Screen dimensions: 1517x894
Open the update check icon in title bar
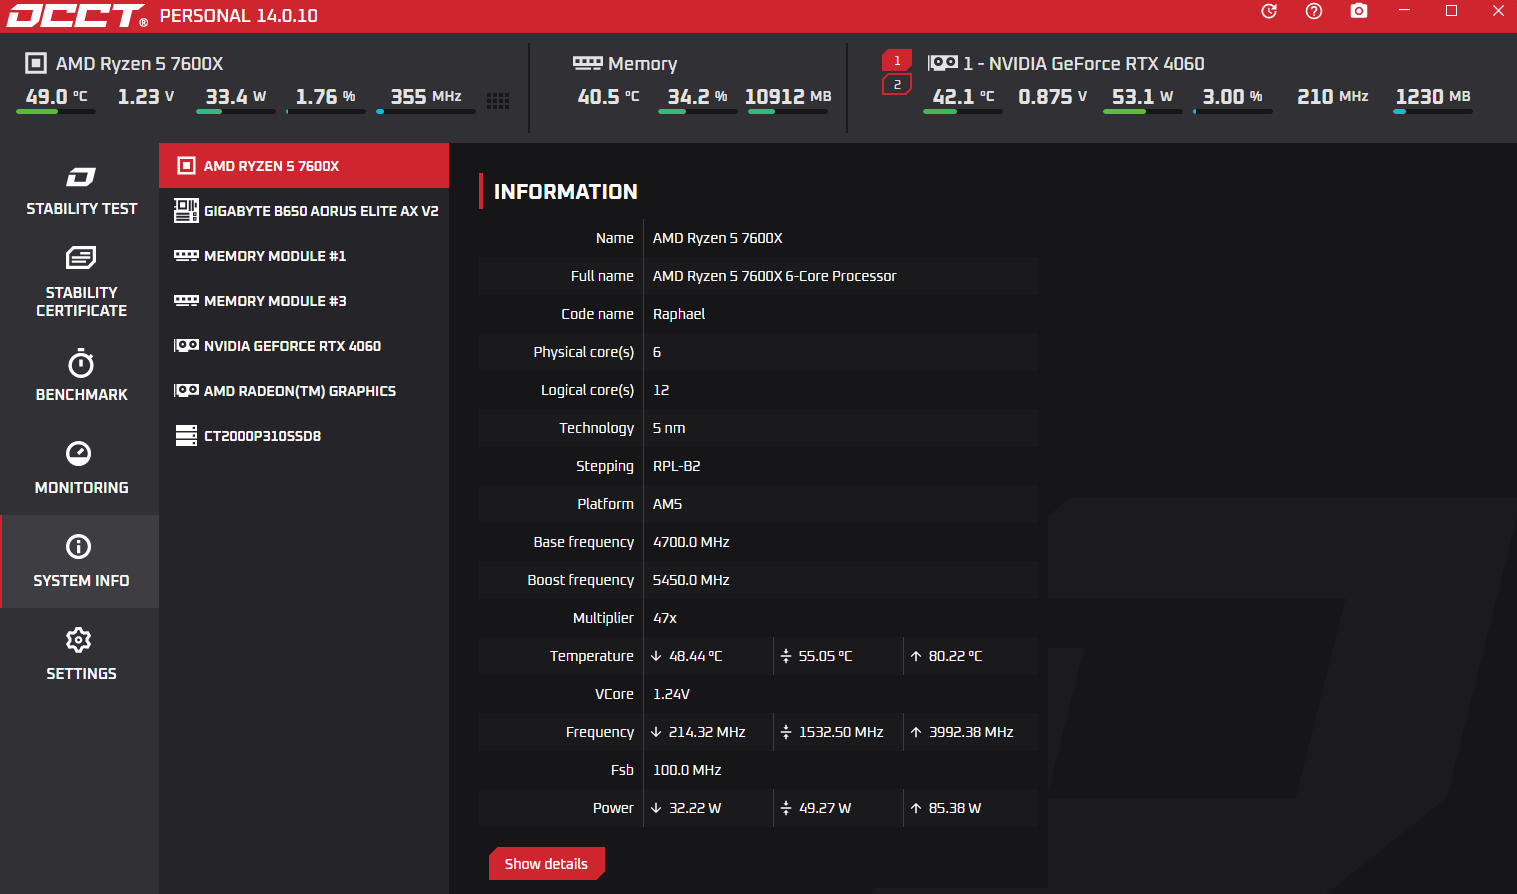[1269, 11]
